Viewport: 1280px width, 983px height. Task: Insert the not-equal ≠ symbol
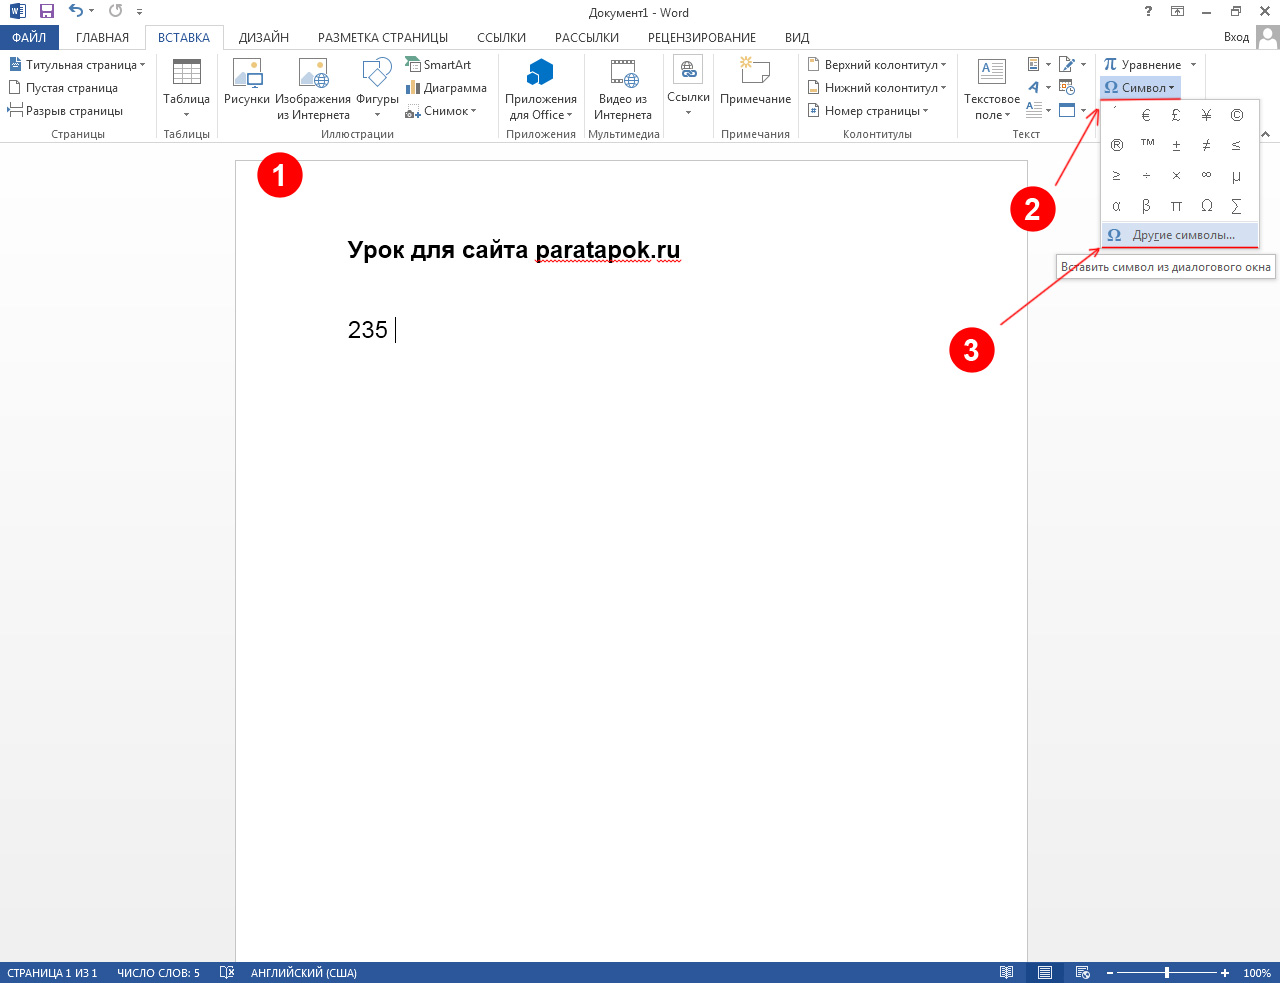[1206, 145]
